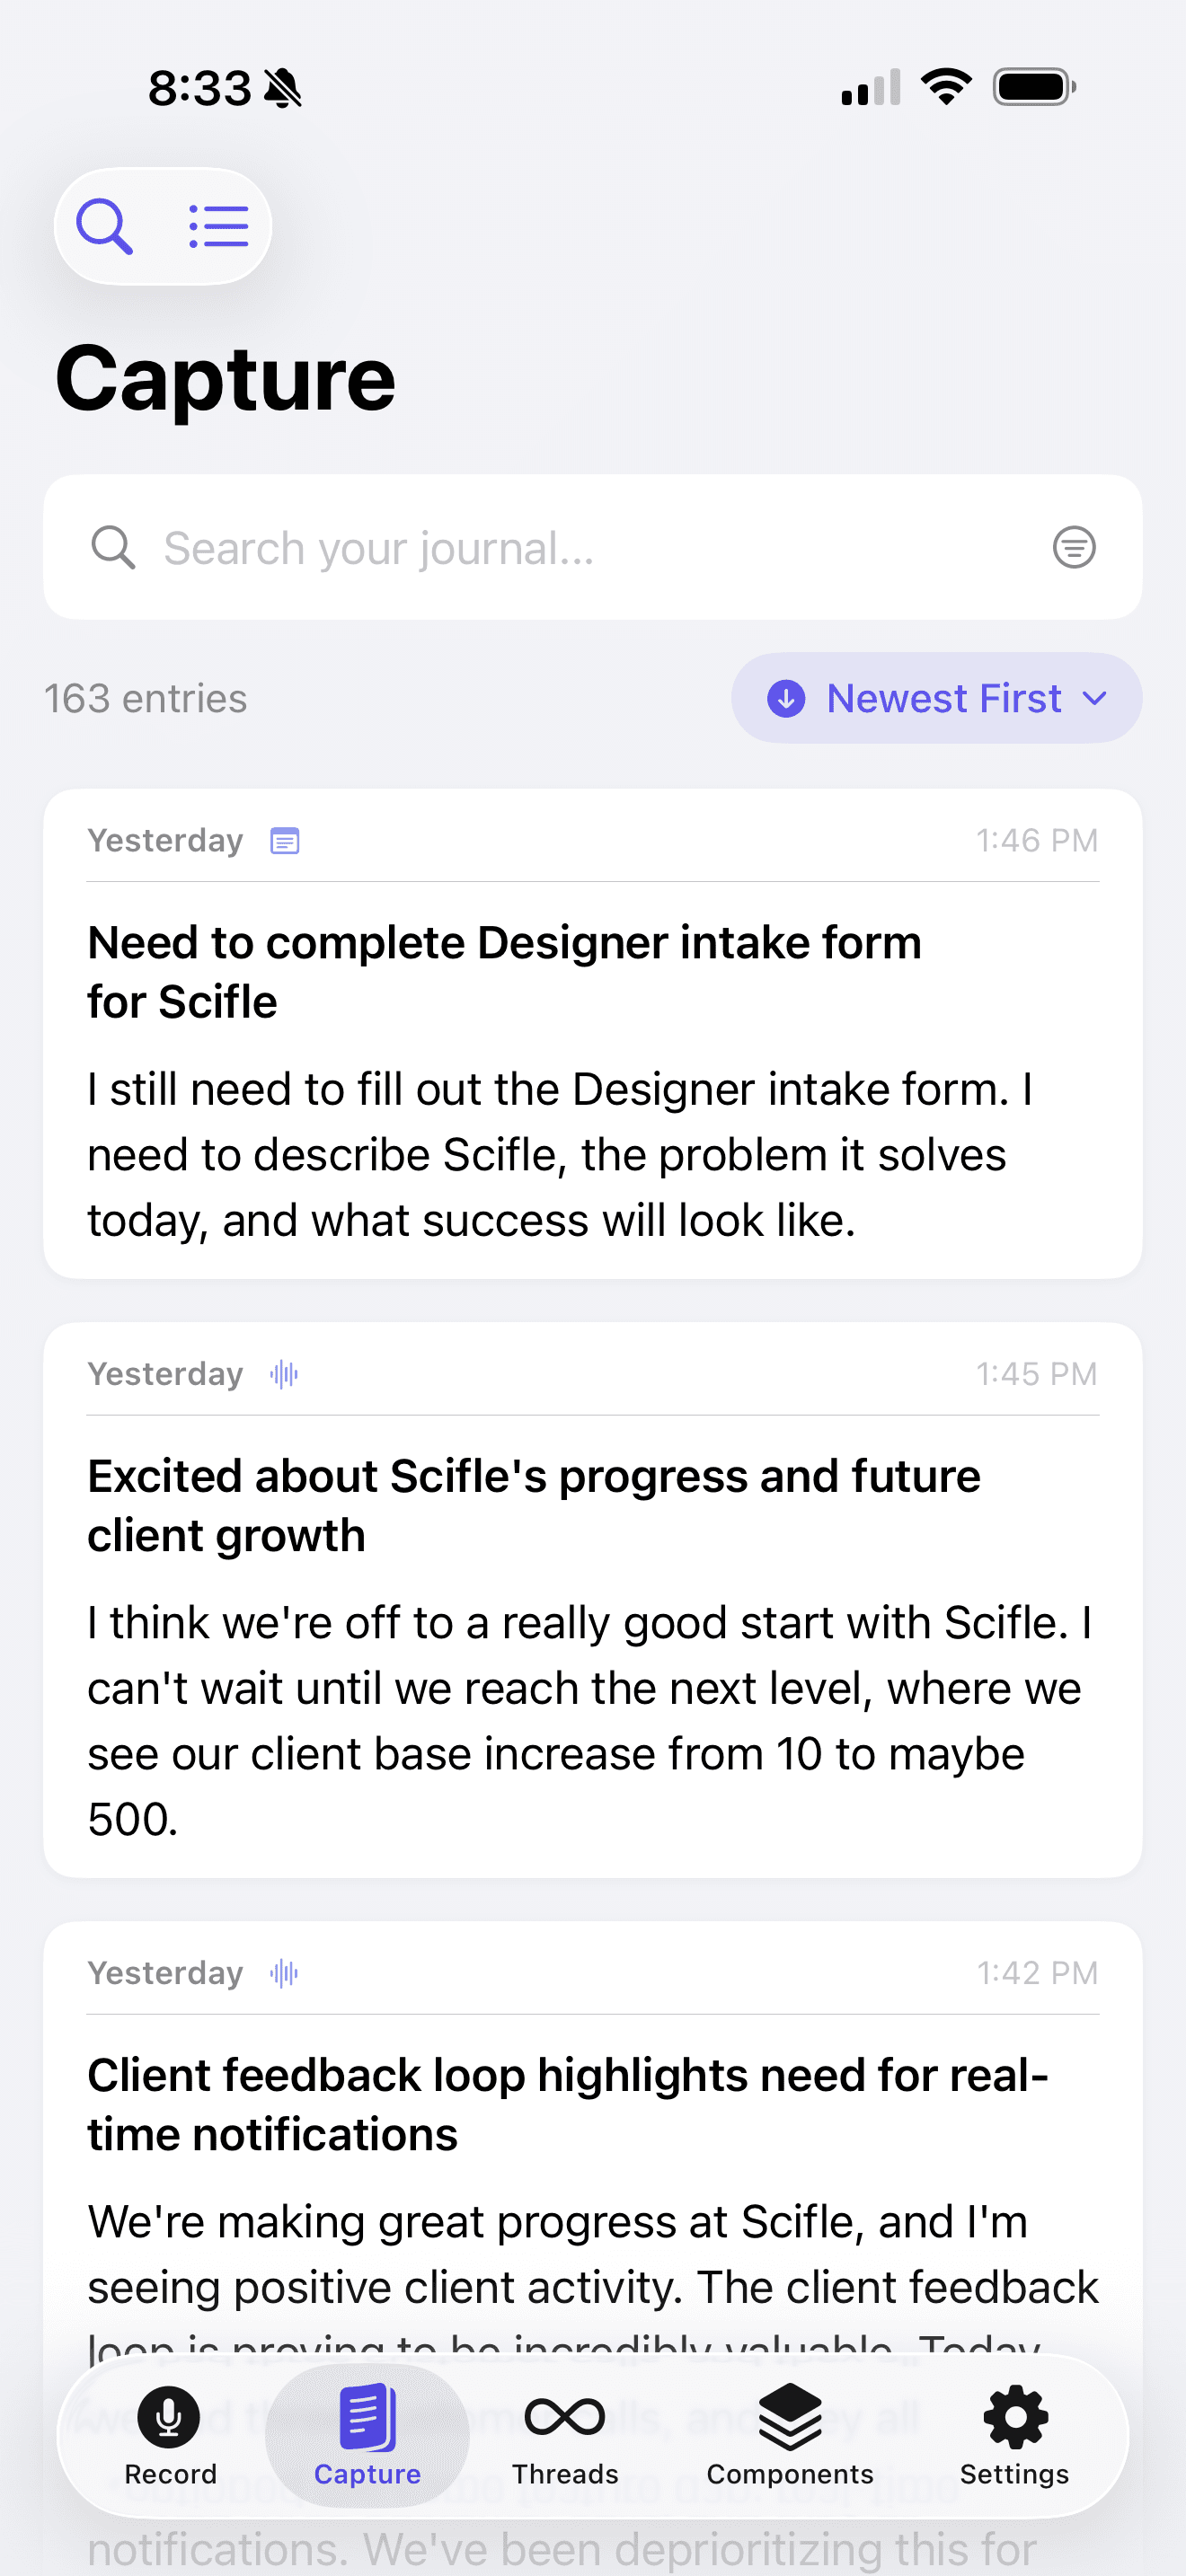Open the list view icon beside the search icon
The height and width of the screenshot is (2576, 1186).
[218, 226]
